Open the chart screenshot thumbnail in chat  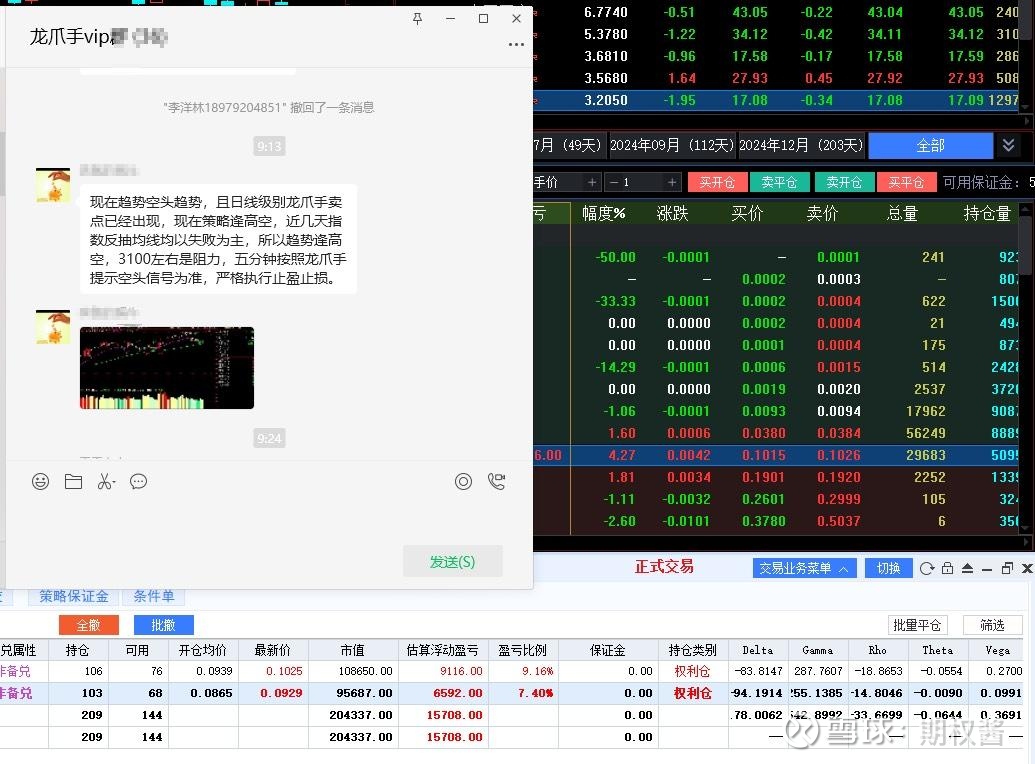pyautogui.click(x=166, y=367)
